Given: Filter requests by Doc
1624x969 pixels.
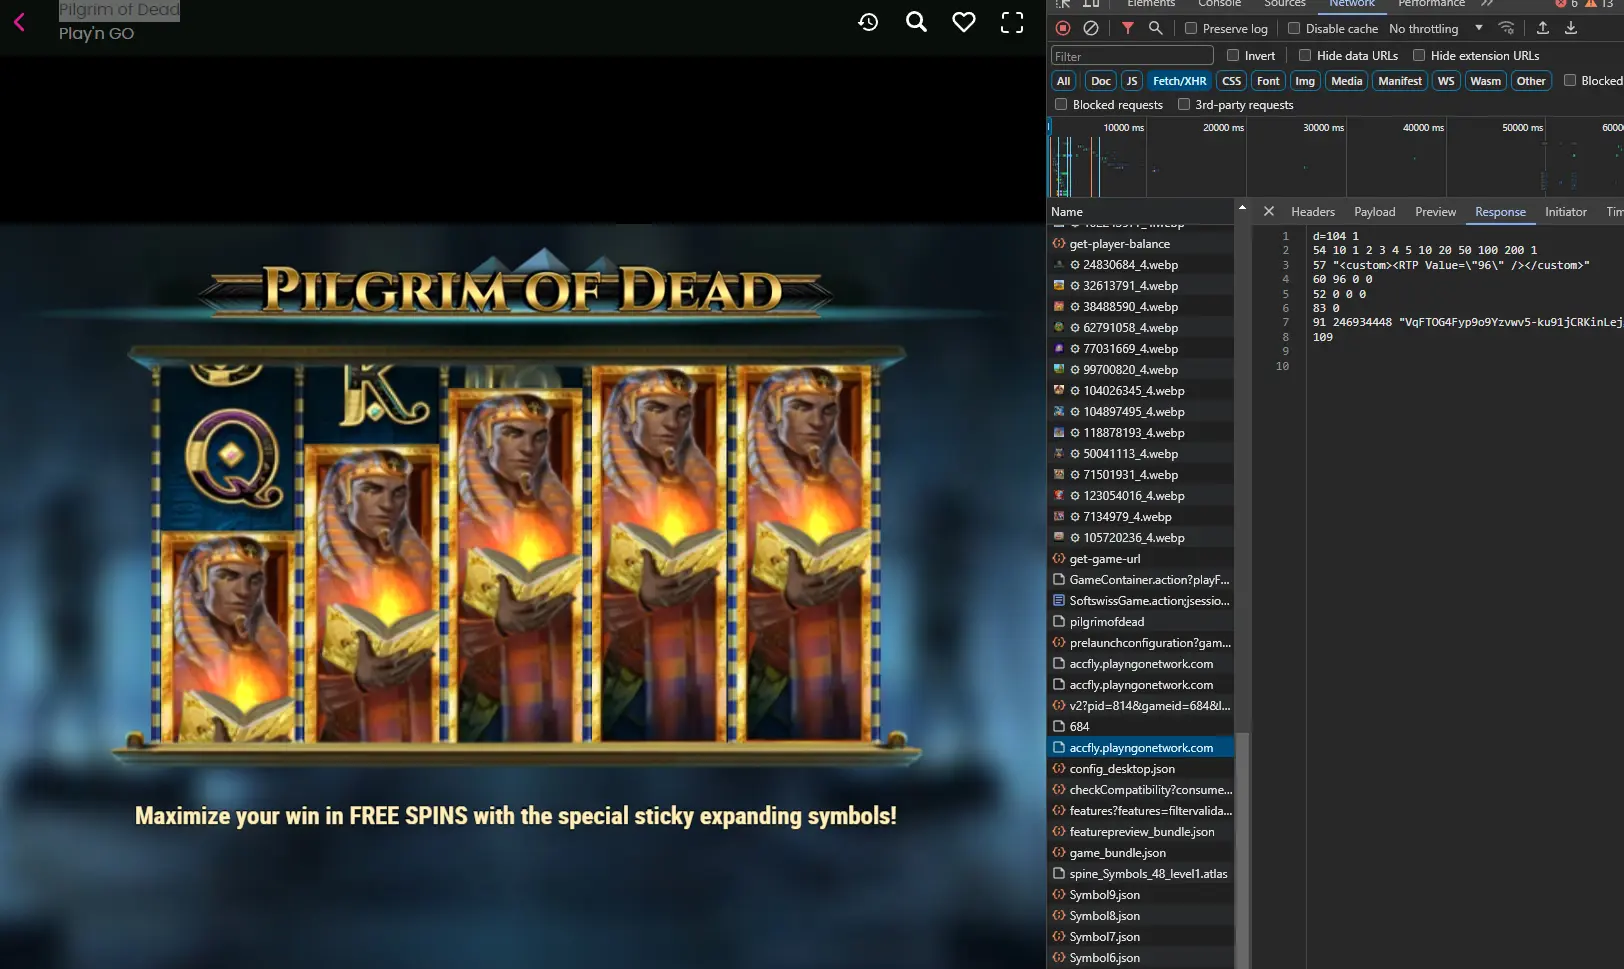Looking at the screenshot, I should (1101, 81).
